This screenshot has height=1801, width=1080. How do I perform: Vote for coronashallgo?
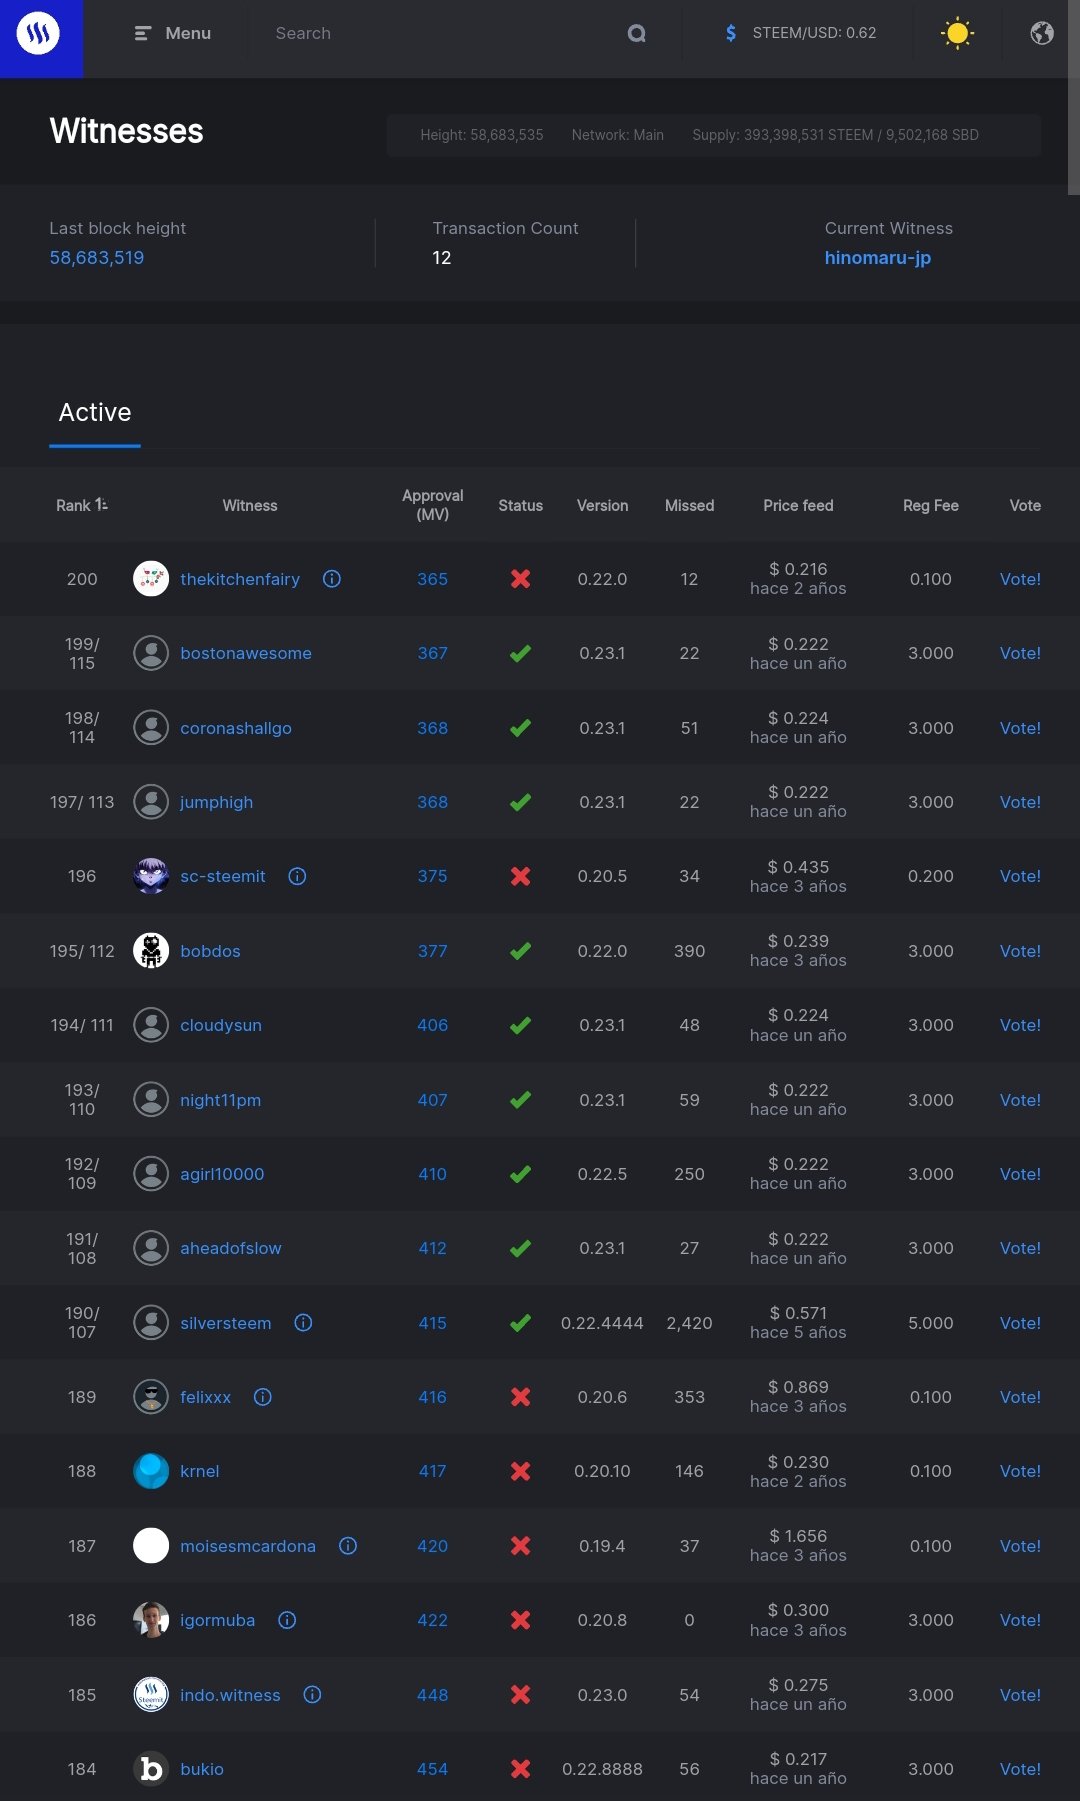tap(1020, 728)
